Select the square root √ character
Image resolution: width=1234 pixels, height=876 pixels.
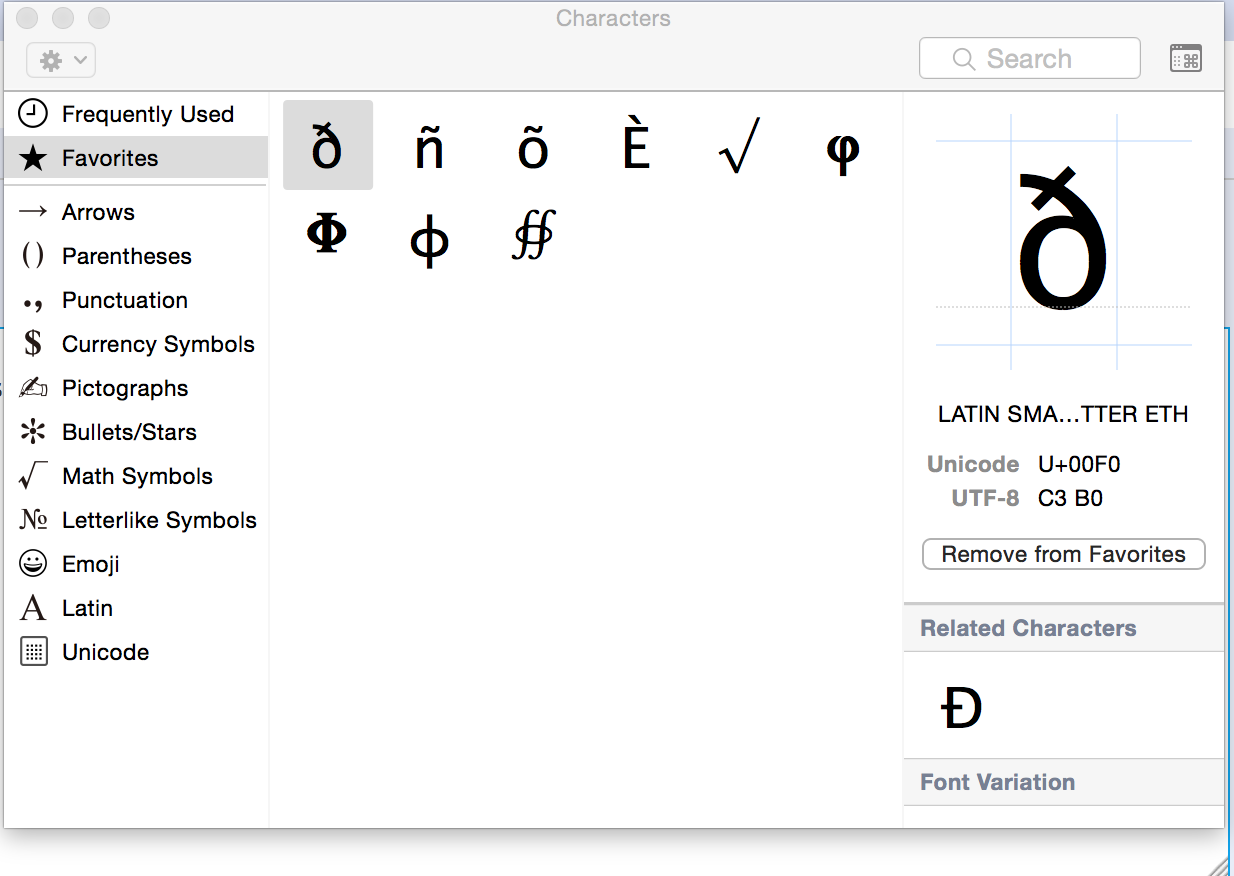(x=739, y=146)
